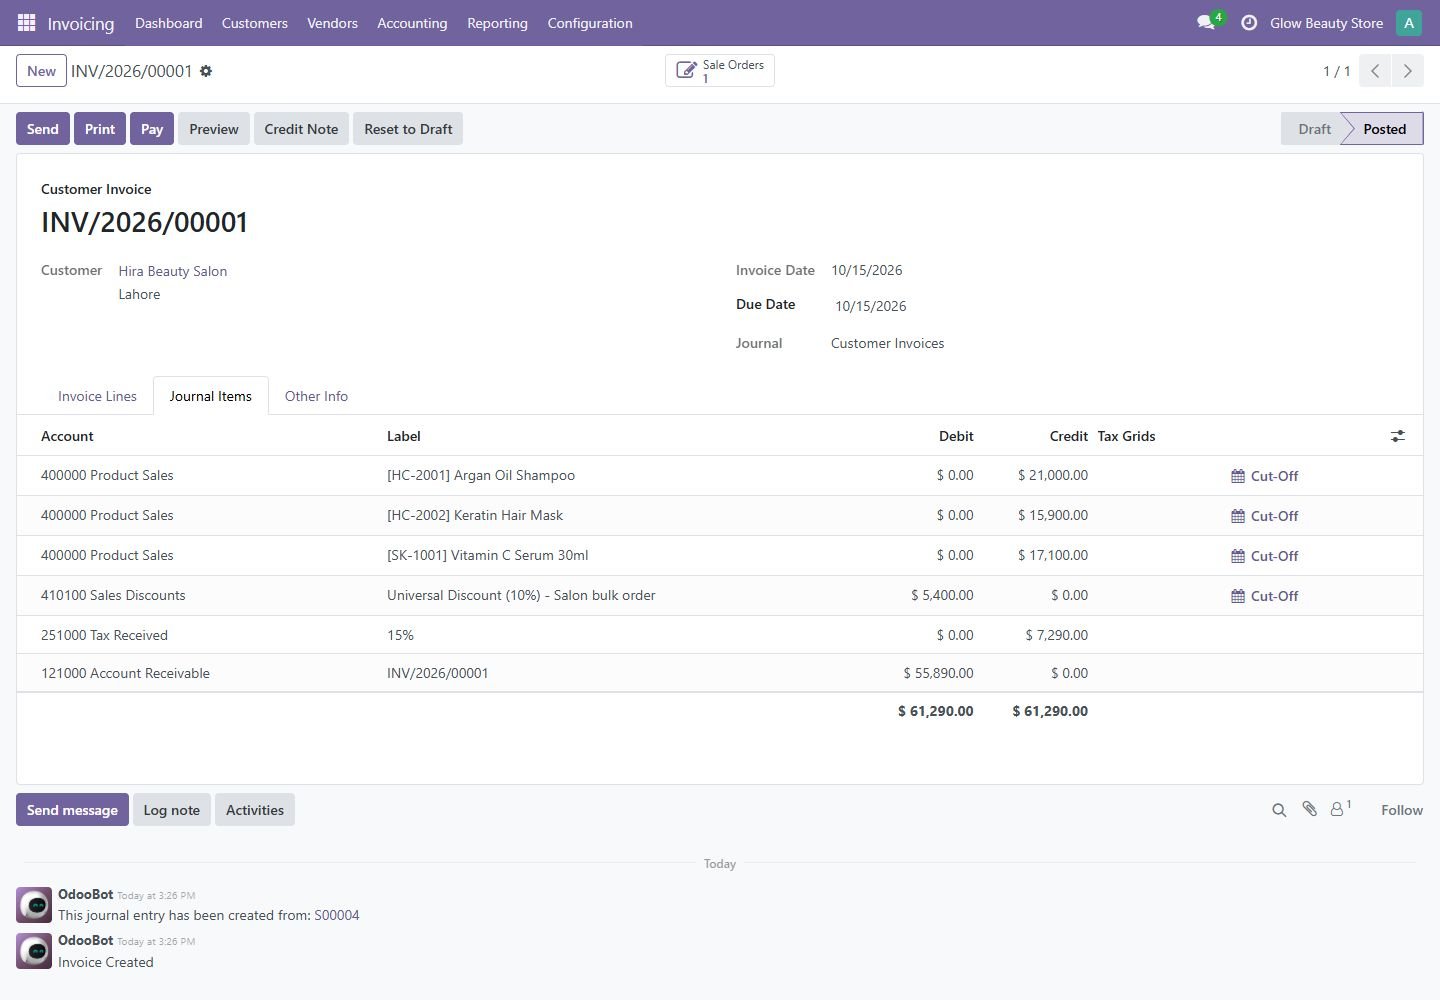Open the Hira Beauty Salon customer link
This screenshot has width=1440, height=1000.
pos(173,271)
